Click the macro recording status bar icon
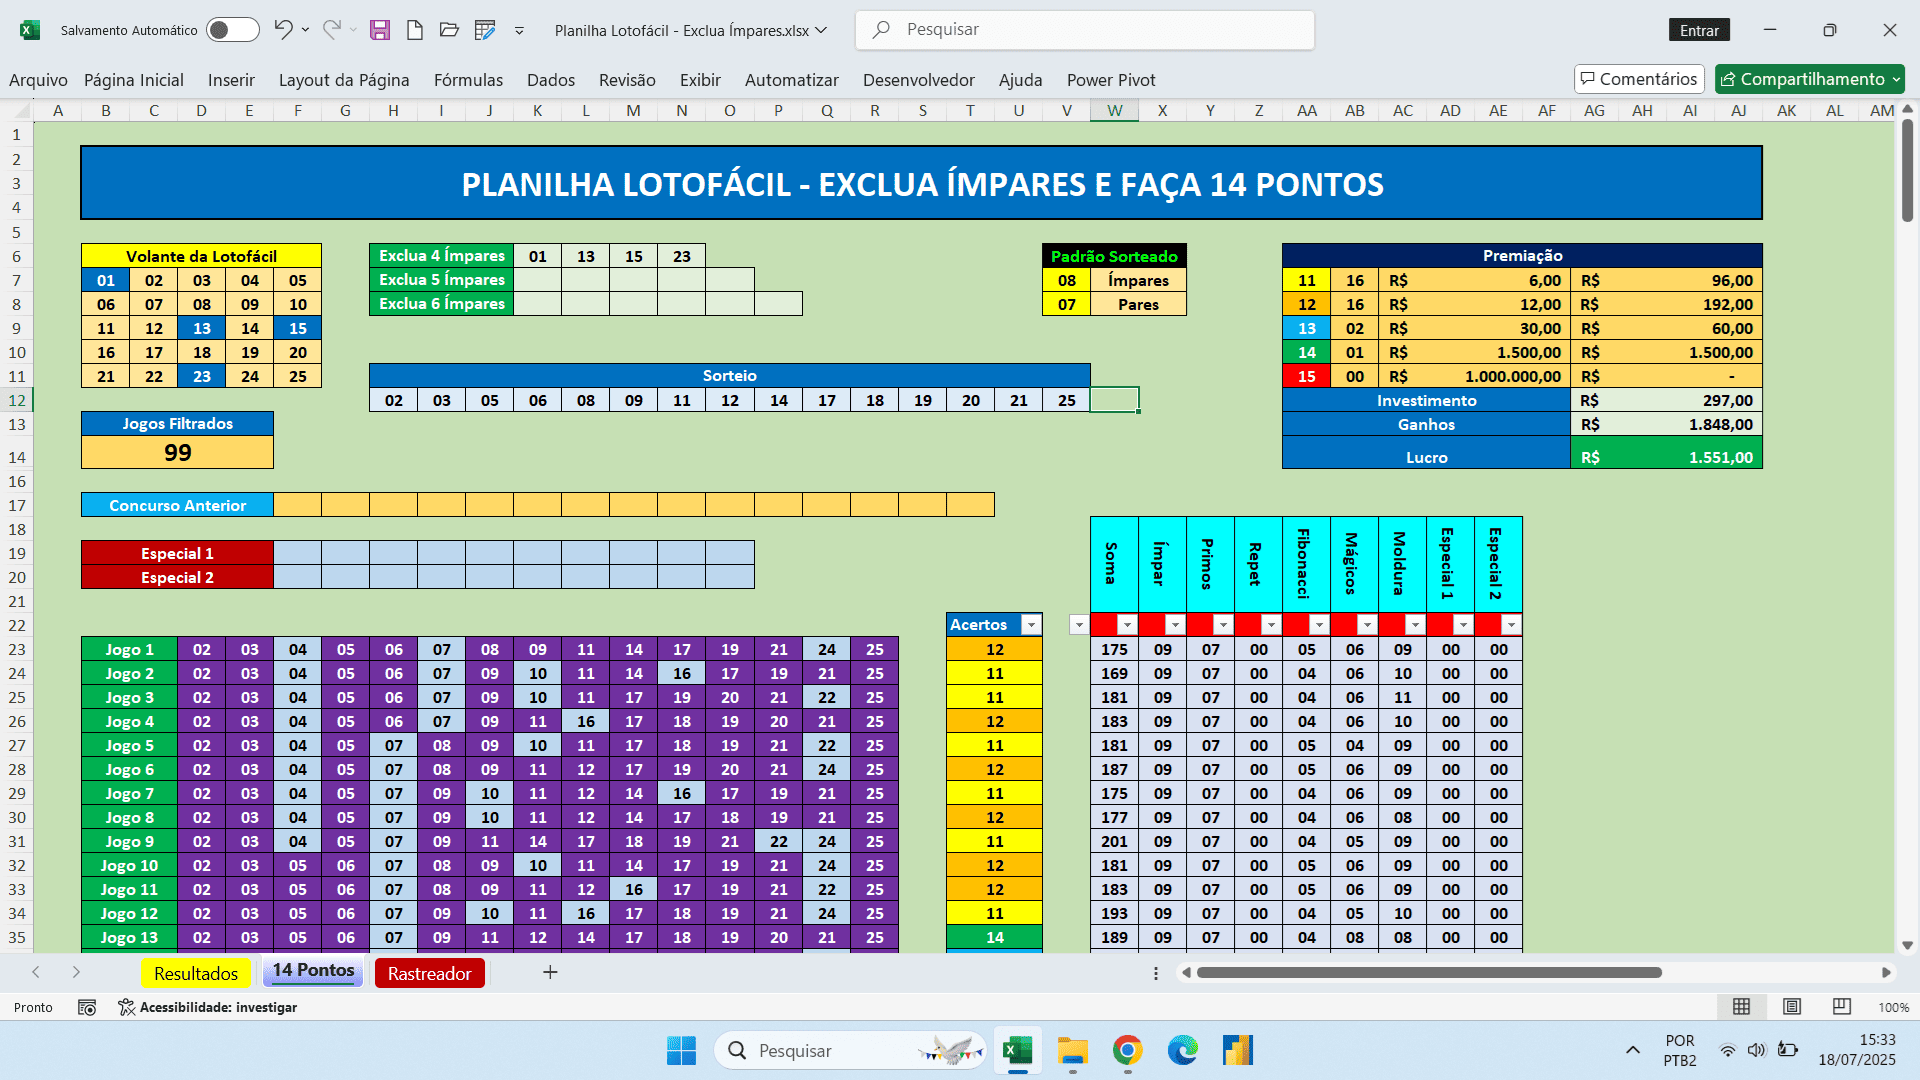Viewport: 1920px width, 1080px height. click(87, 1007)
